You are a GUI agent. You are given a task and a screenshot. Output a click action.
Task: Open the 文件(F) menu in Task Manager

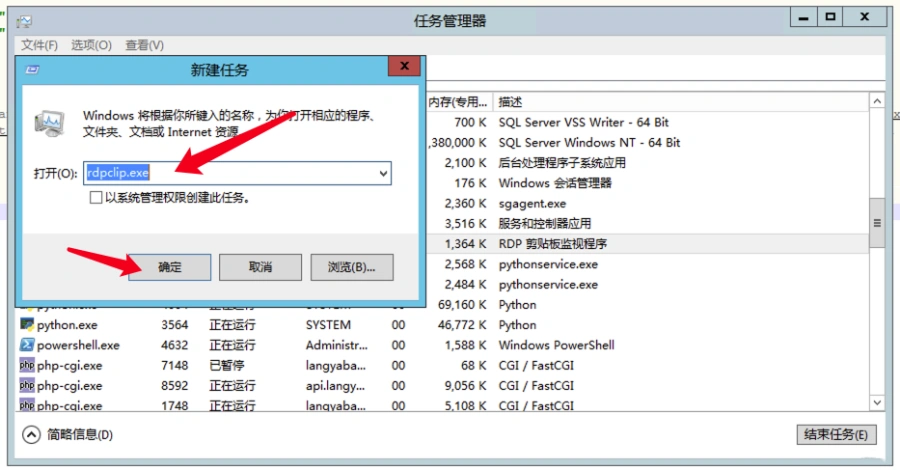pos(39,45)
